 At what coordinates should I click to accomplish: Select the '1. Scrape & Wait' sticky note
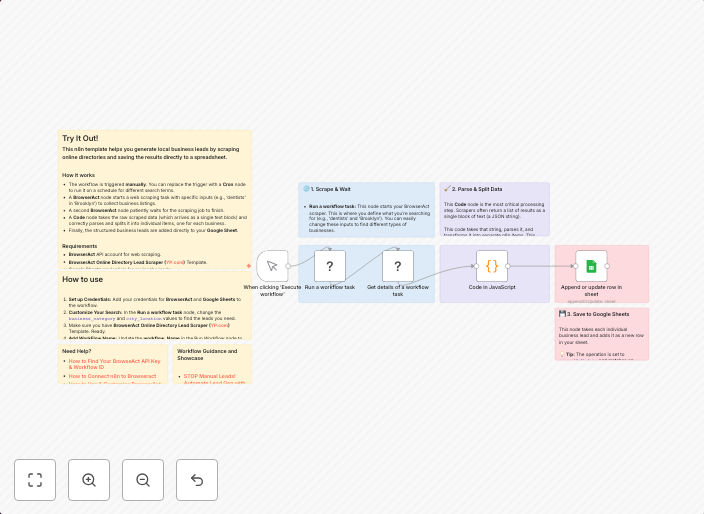coord(330,188)
